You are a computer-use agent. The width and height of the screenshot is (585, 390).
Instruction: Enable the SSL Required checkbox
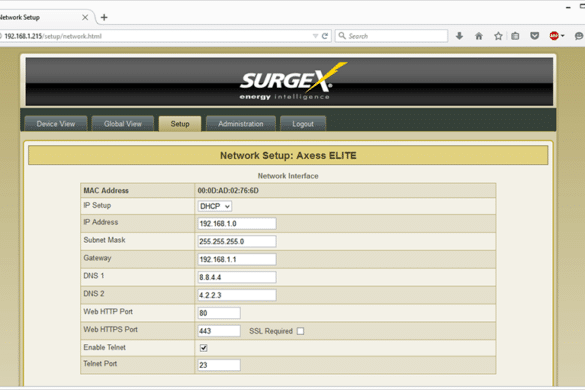pyautogui.click(x=300, y=331)
